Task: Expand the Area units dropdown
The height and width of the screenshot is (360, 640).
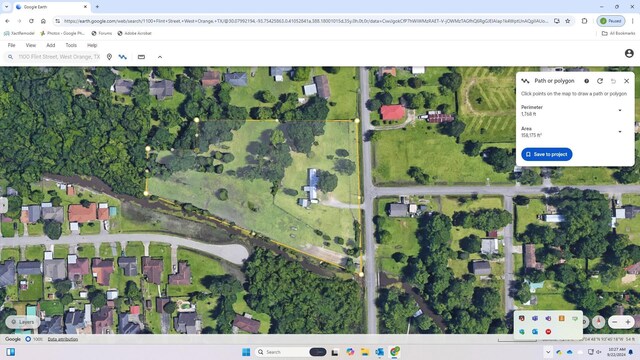Action: 620,131
